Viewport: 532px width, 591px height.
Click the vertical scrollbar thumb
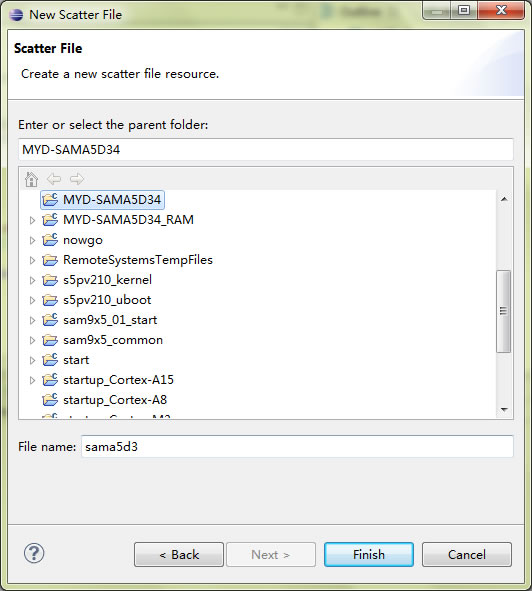tap(503, 311)
